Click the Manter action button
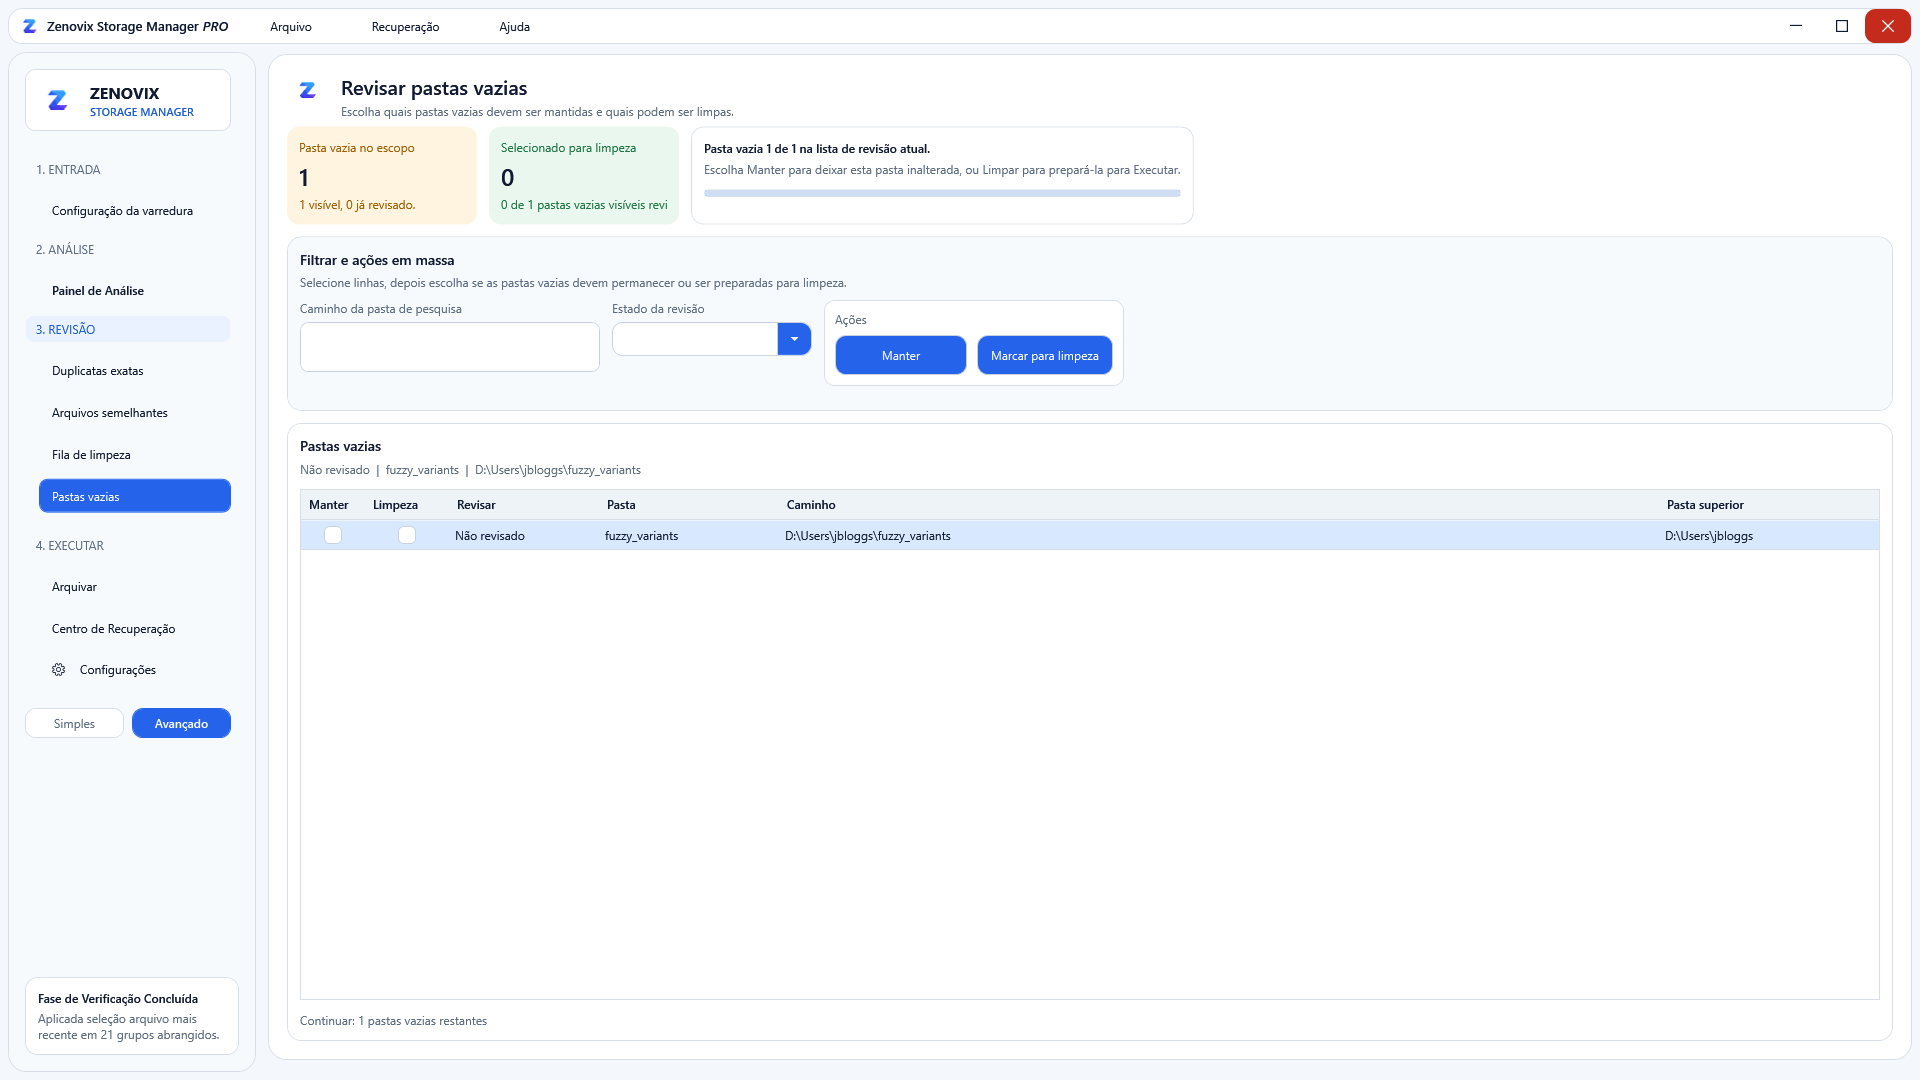 coord(901,355)
